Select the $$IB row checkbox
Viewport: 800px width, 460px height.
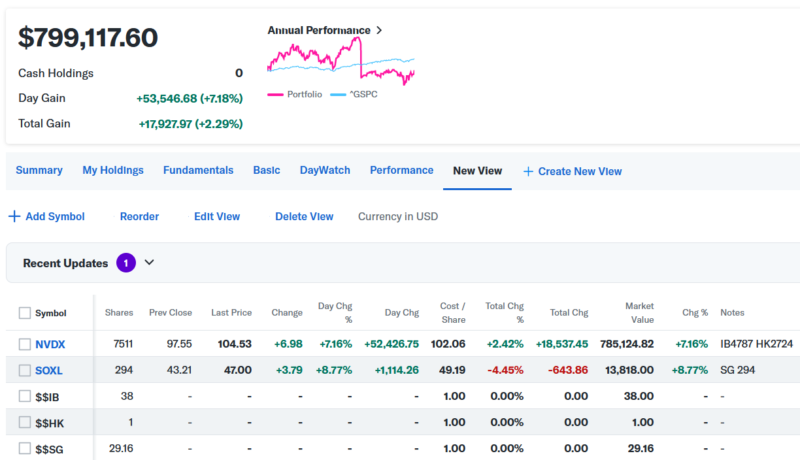click(x=25, y=396)
